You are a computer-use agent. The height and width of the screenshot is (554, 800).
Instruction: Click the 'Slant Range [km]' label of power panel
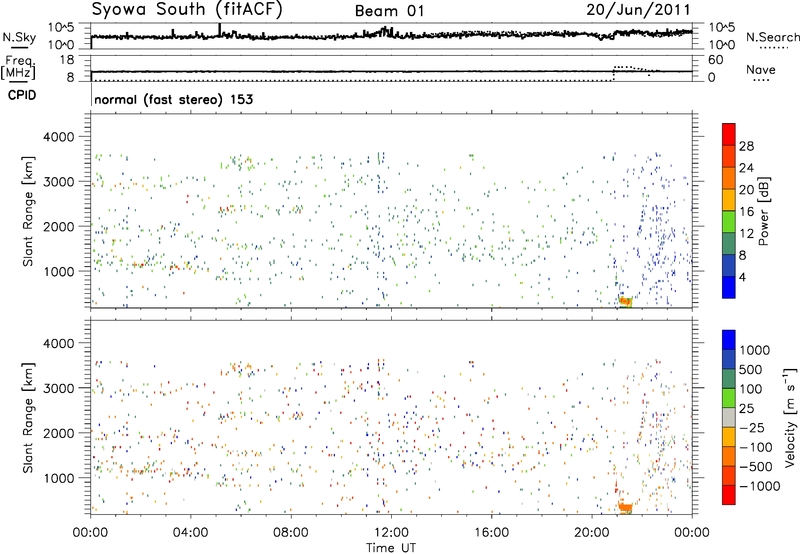click(28, 211)
